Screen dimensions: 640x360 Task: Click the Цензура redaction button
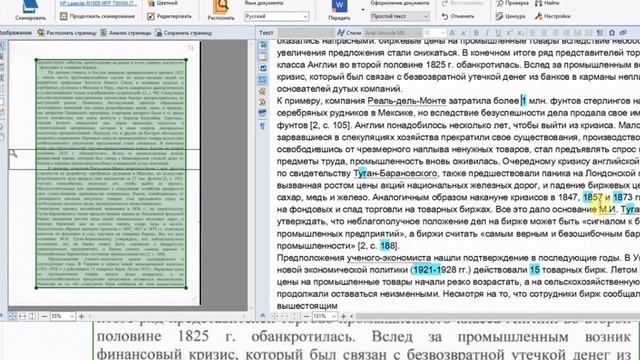click(x=510, y=16)
